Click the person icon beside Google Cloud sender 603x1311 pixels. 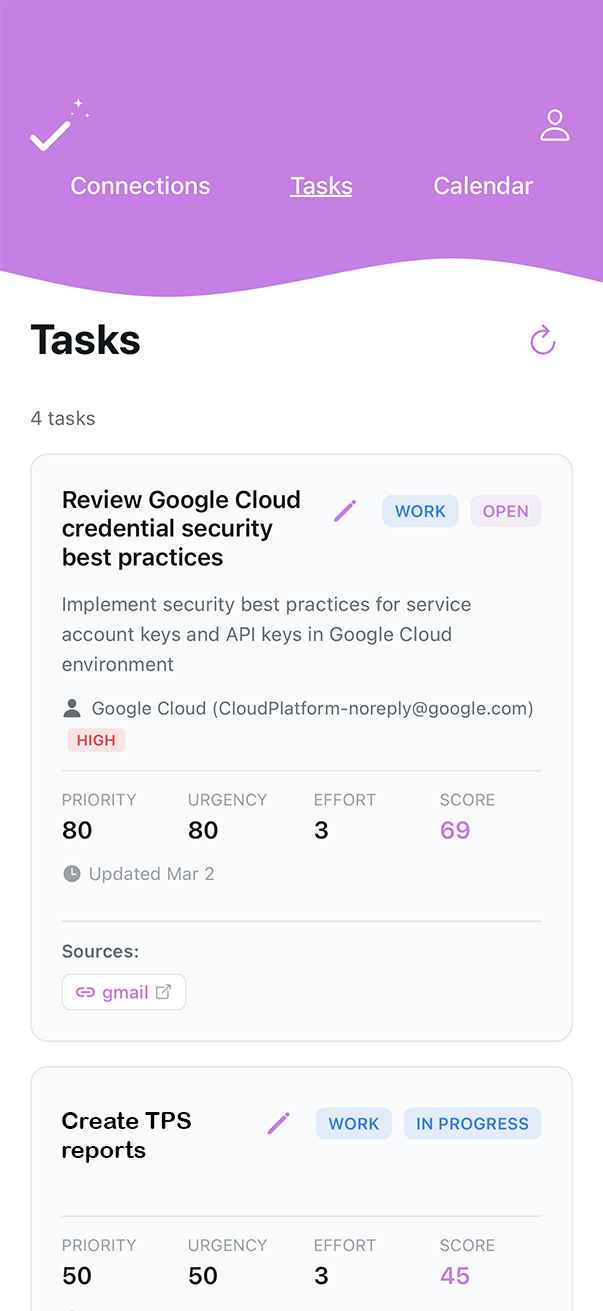[71, 707]
